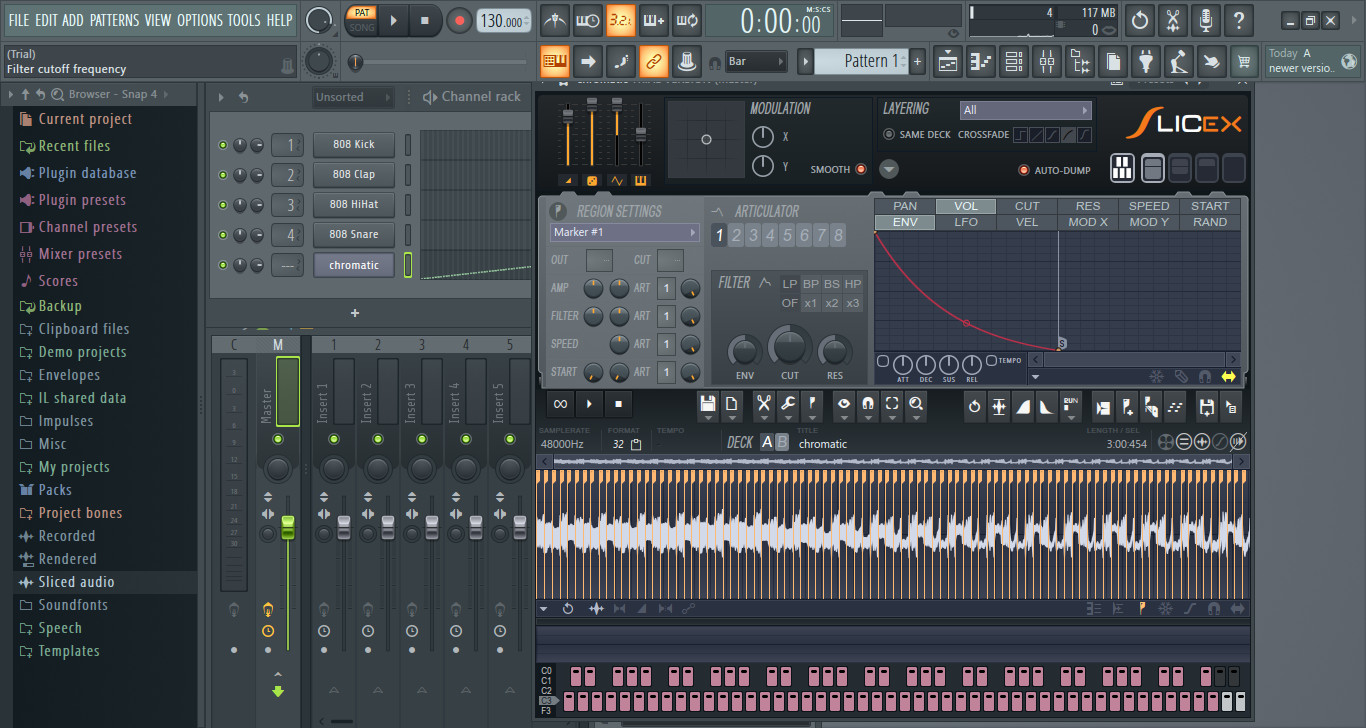Select filter x2 slope button
1366x728 pixels.
coord(832,303)
